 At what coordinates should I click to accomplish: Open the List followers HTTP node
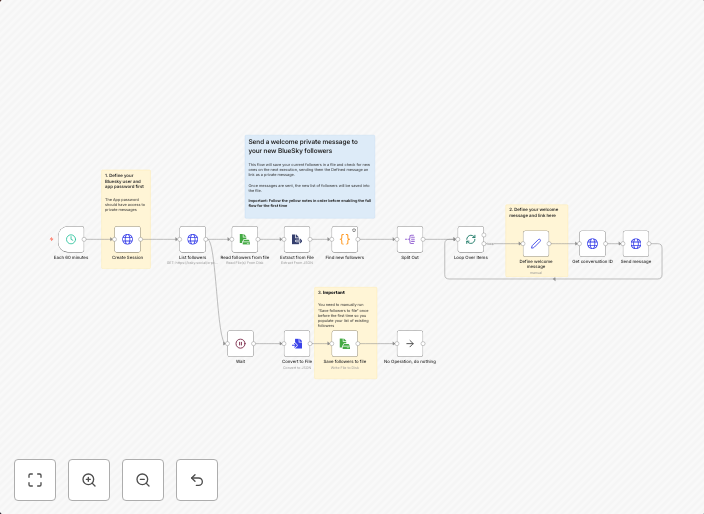tap(192, 239)
